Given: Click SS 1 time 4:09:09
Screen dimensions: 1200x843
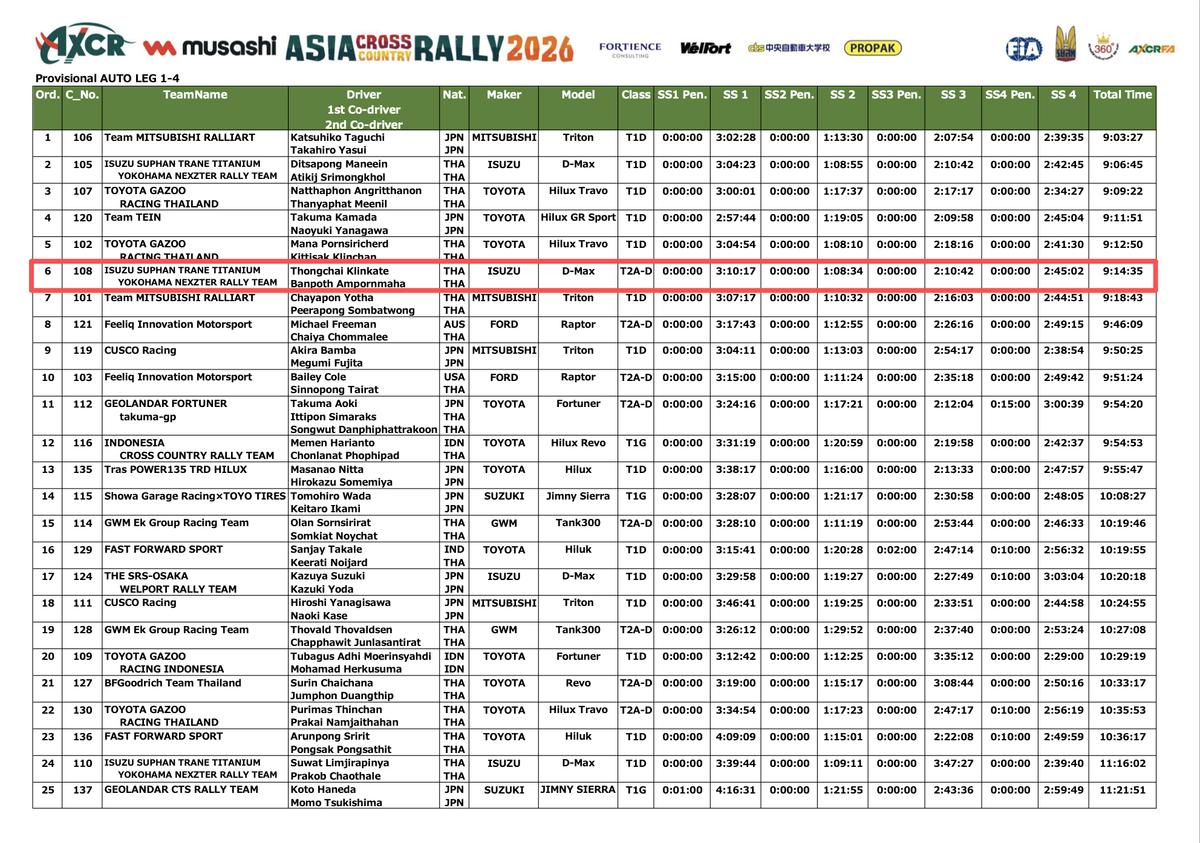Looking at the screenshot, I should click(735, 736).
